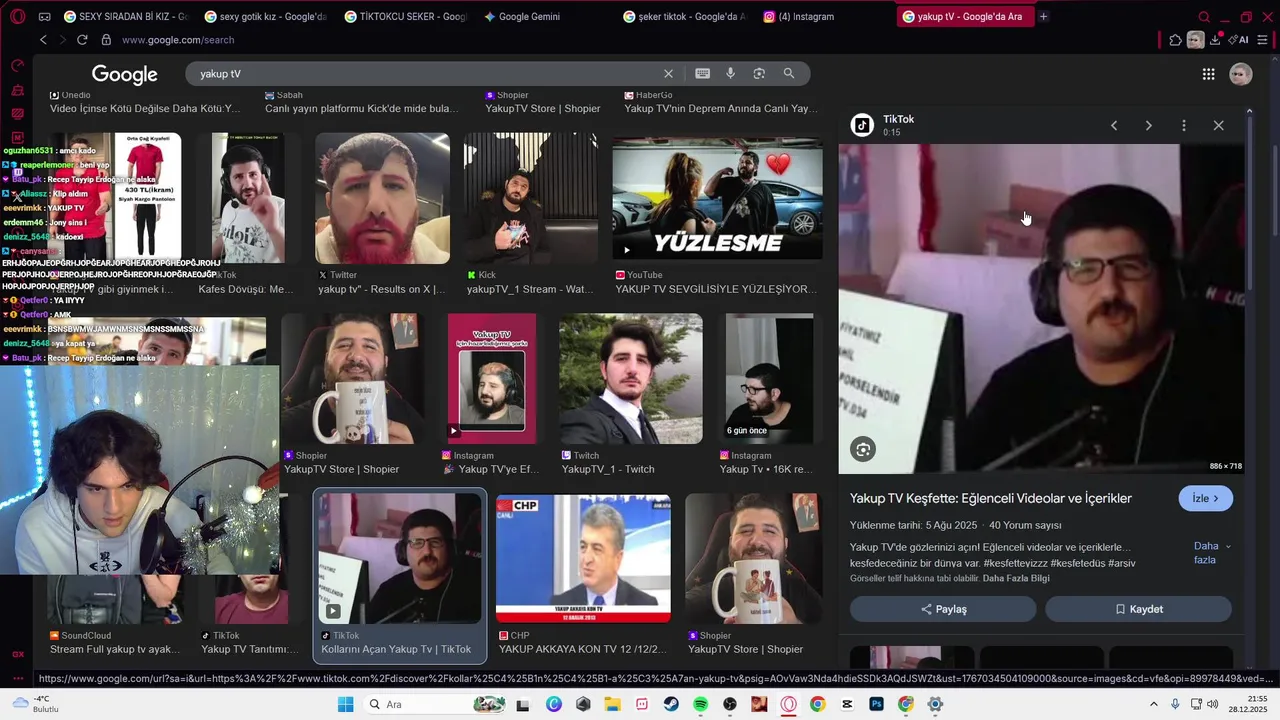Open the browser extensions icon
1280x720 pixels.
pos(1175,40)
